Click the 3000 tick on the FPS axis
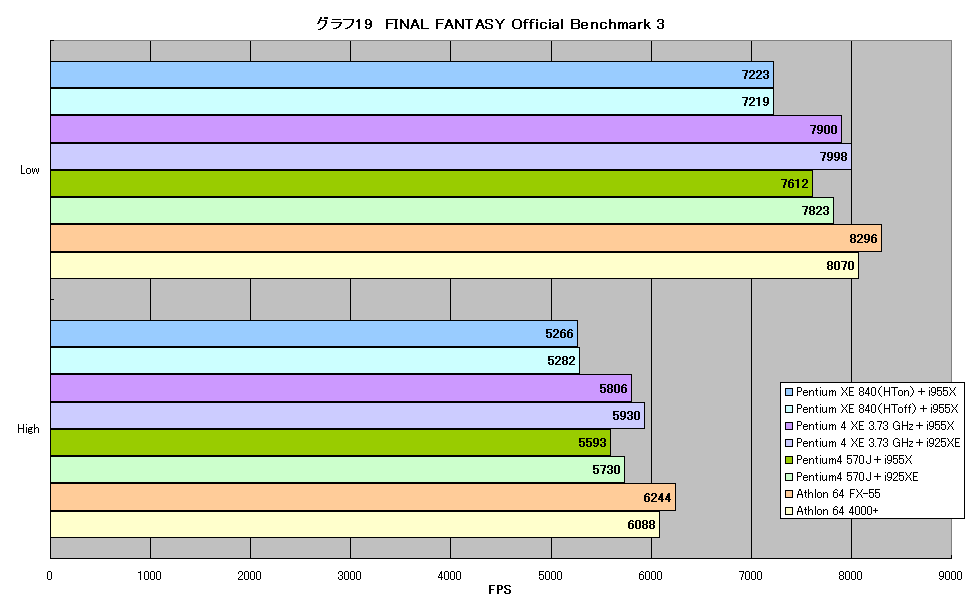970x604 pixels. point(350,576)
